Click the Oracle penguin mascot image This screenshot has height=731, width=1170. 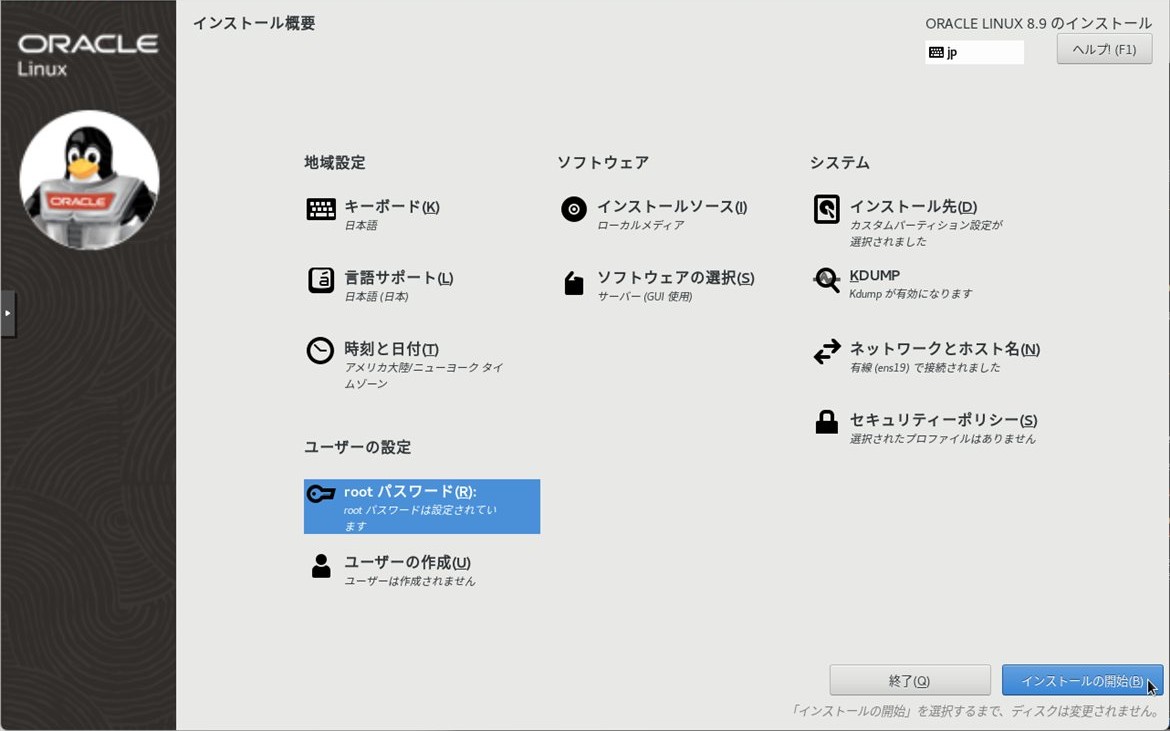[x=89, y=180]
